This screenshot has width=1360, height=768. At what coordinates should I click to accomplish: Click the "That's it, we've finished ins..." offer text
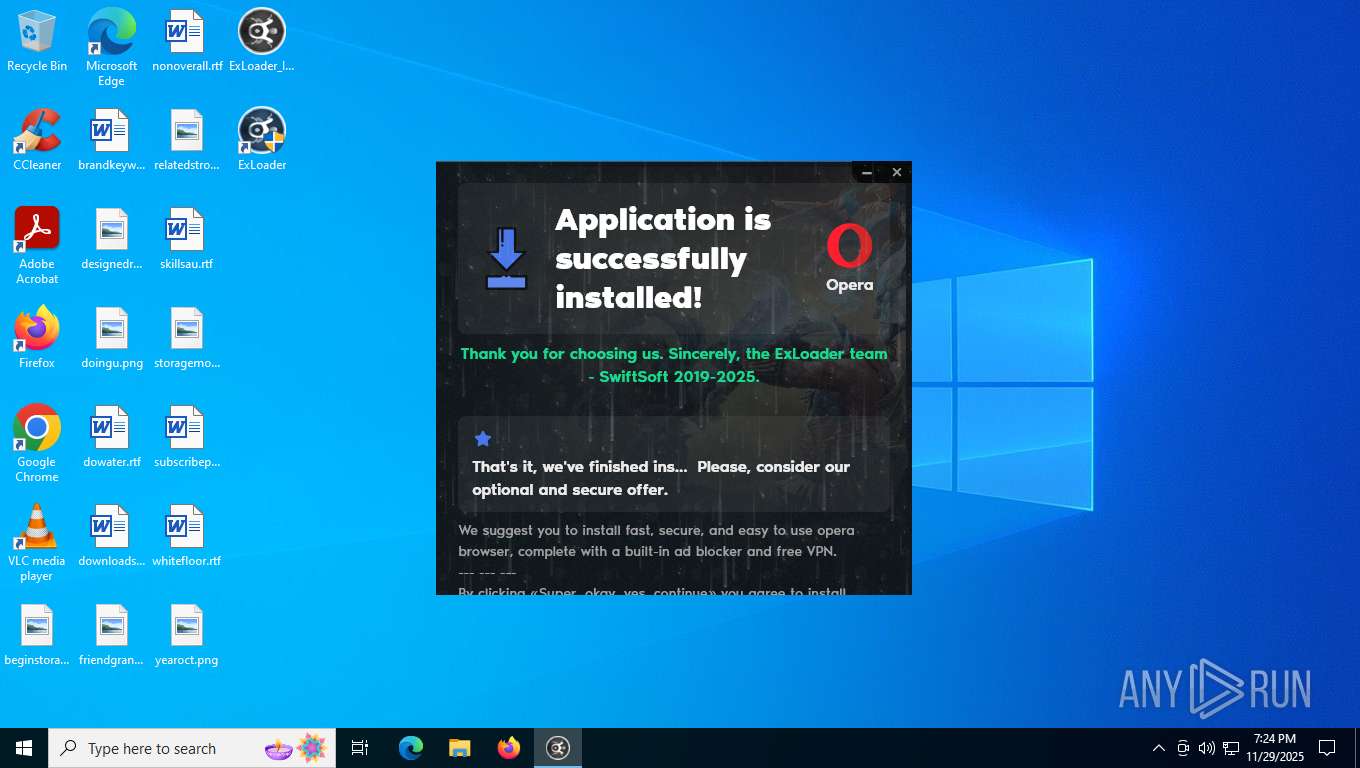tap(661, 478)
